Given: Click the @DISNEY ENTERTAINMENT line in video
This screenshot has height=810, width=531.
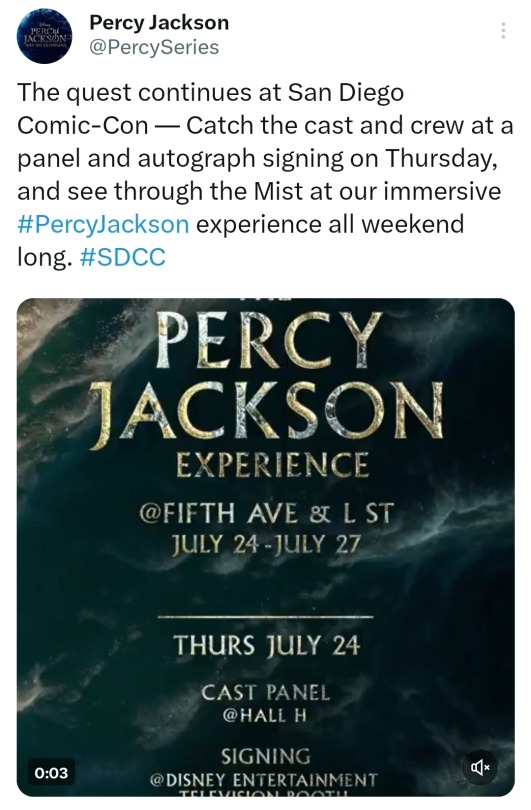Looking at the screenshot, I should click(x=263, y=780).
